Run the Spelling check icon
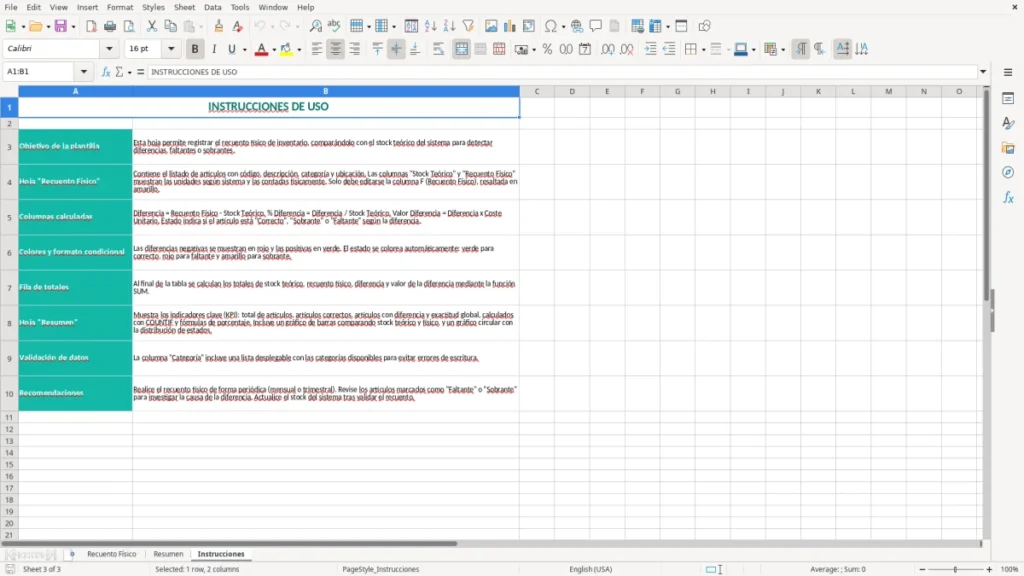Viewport: 1024px width, 576px height. point(334,26)
